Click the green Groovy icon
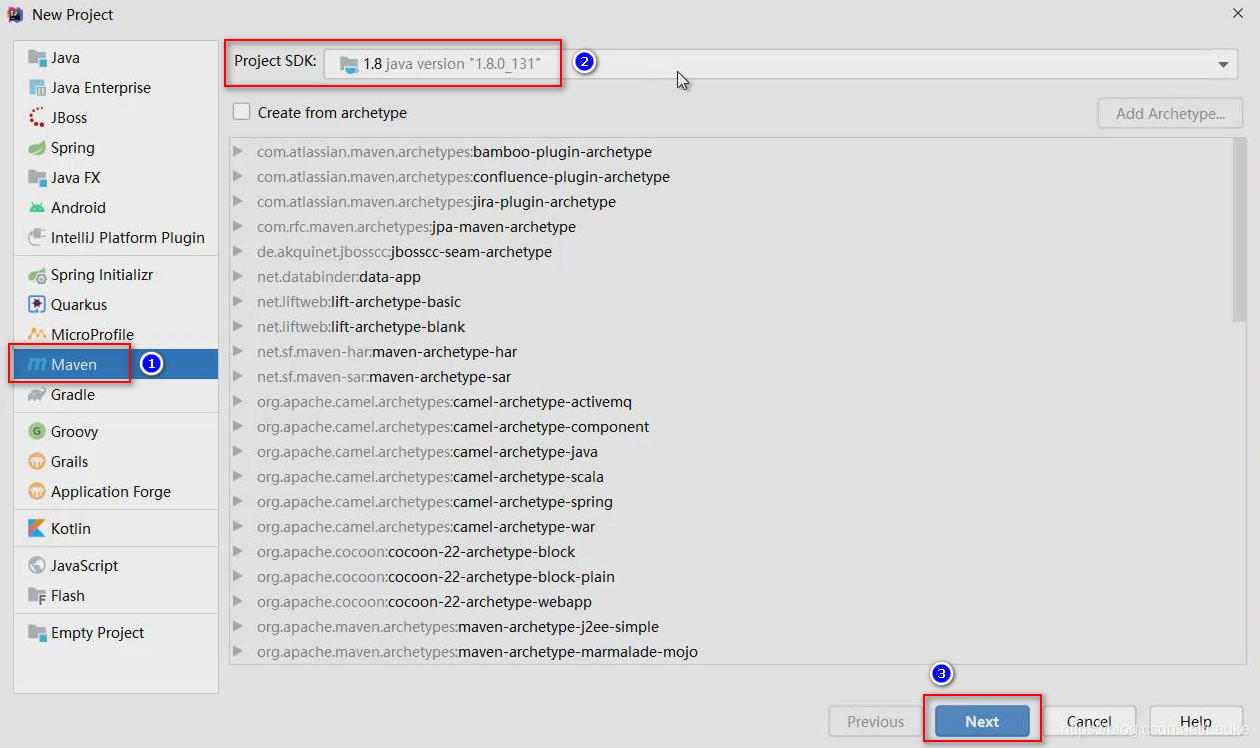Viewport: 1260px width, 748px height. (37, 432)
